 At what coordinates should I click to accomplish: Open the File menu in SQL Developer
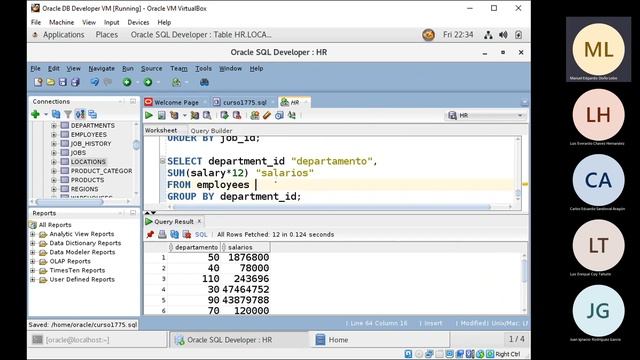(x=36, y=69)
